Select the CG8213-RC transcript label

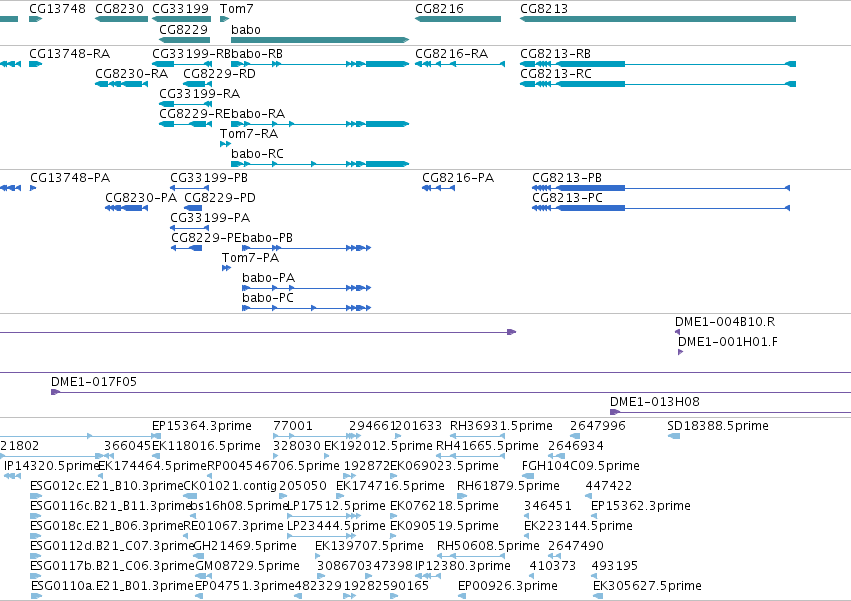coord(556,74)
